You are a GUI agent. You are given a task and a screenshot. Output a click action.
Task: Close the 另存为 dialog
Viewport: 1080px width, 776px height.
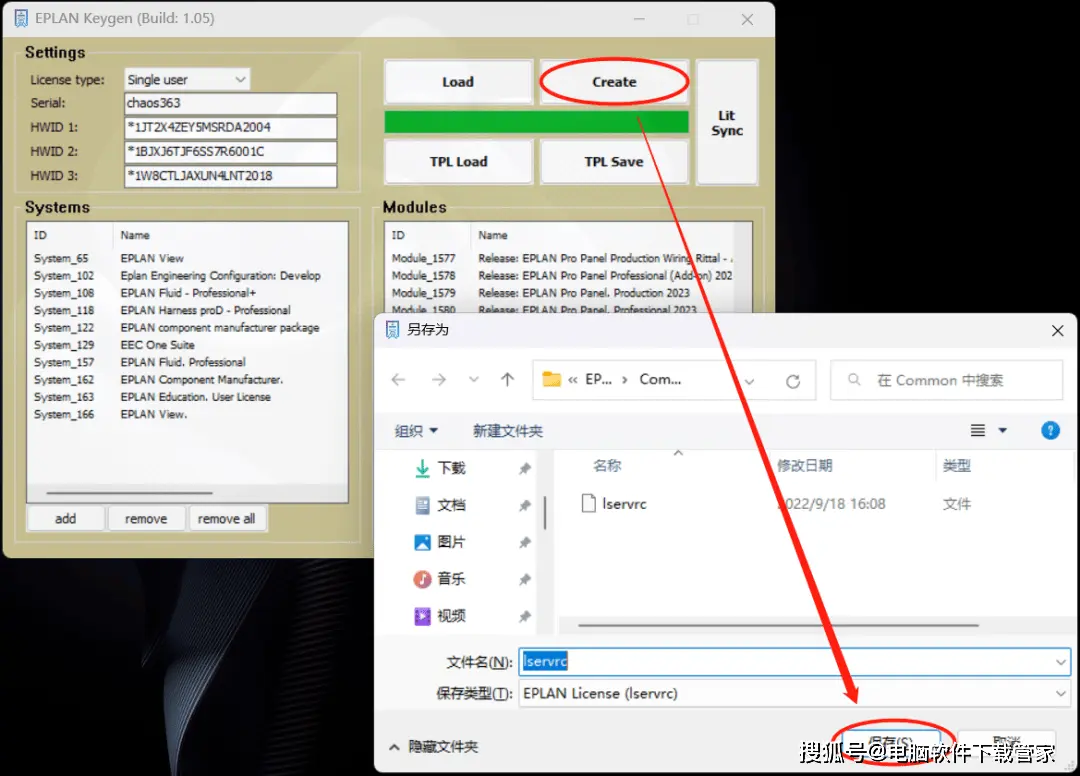(1057, 331)
